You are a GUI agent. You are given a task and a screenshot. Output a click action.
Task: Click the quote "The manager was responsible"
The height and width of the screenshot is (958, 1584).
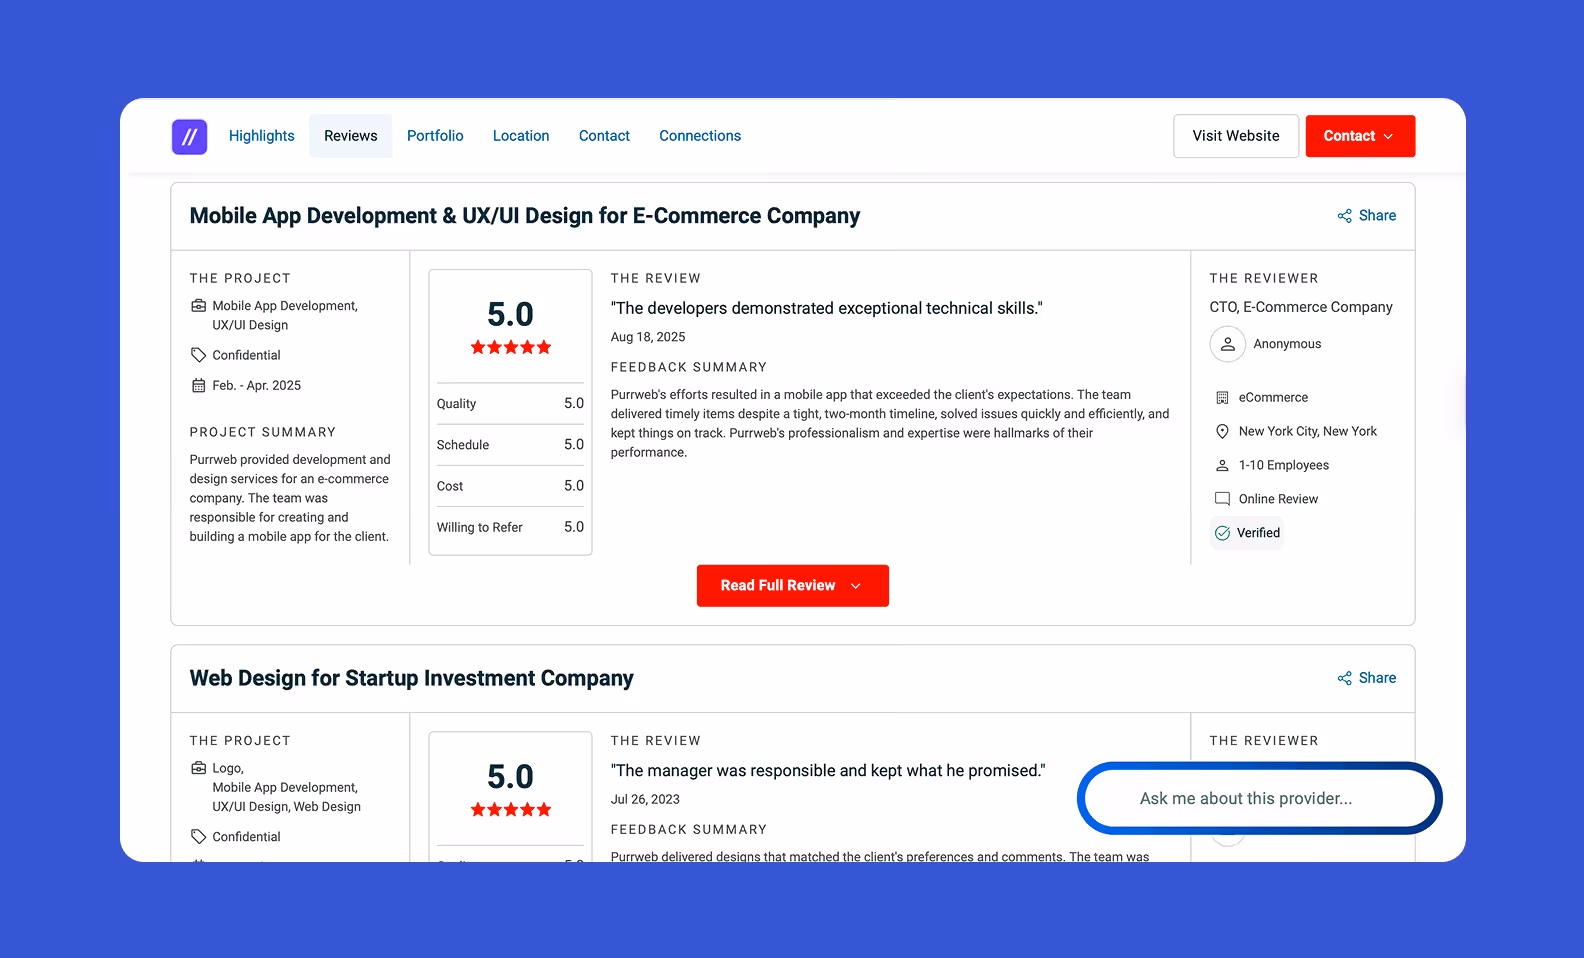tap(828, 770)
